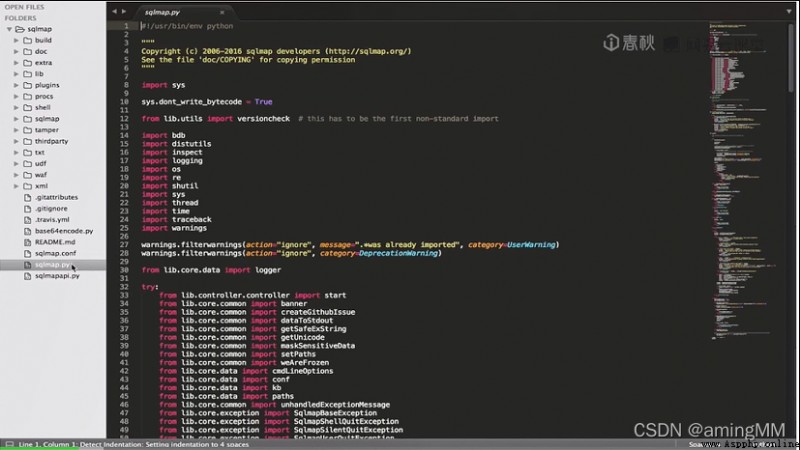Expand the shell folder arrow
The height and width of the screenshot is (450, 800).
(16, 108)
